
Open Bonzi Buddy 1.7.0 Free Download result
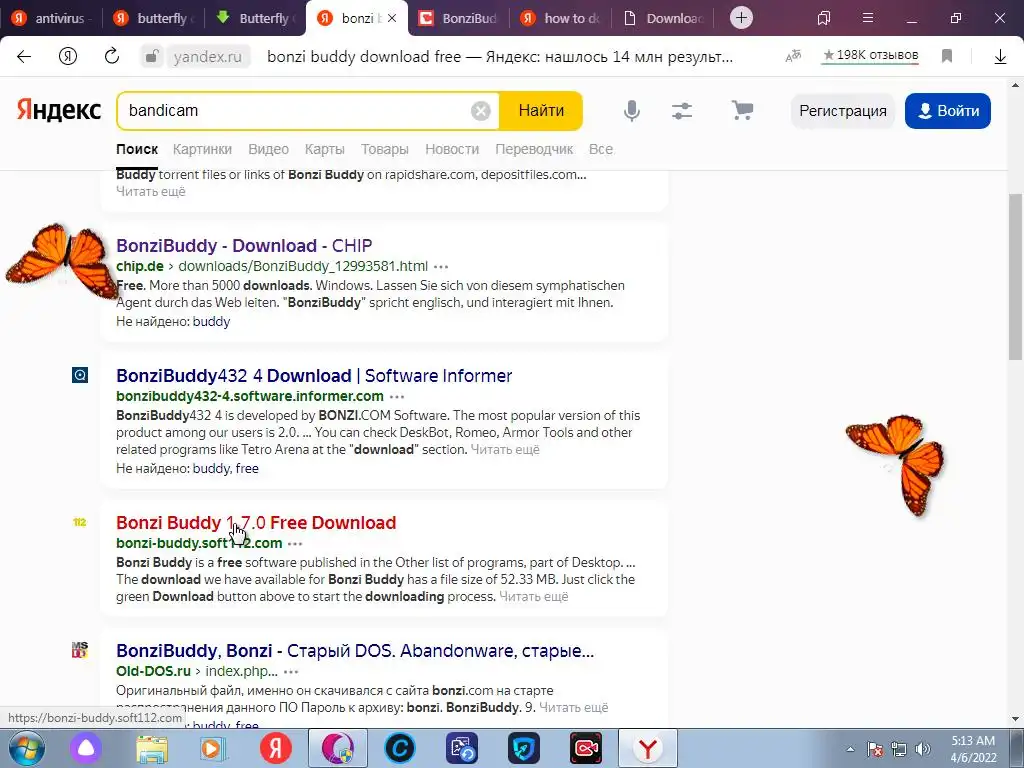(256, 522)
